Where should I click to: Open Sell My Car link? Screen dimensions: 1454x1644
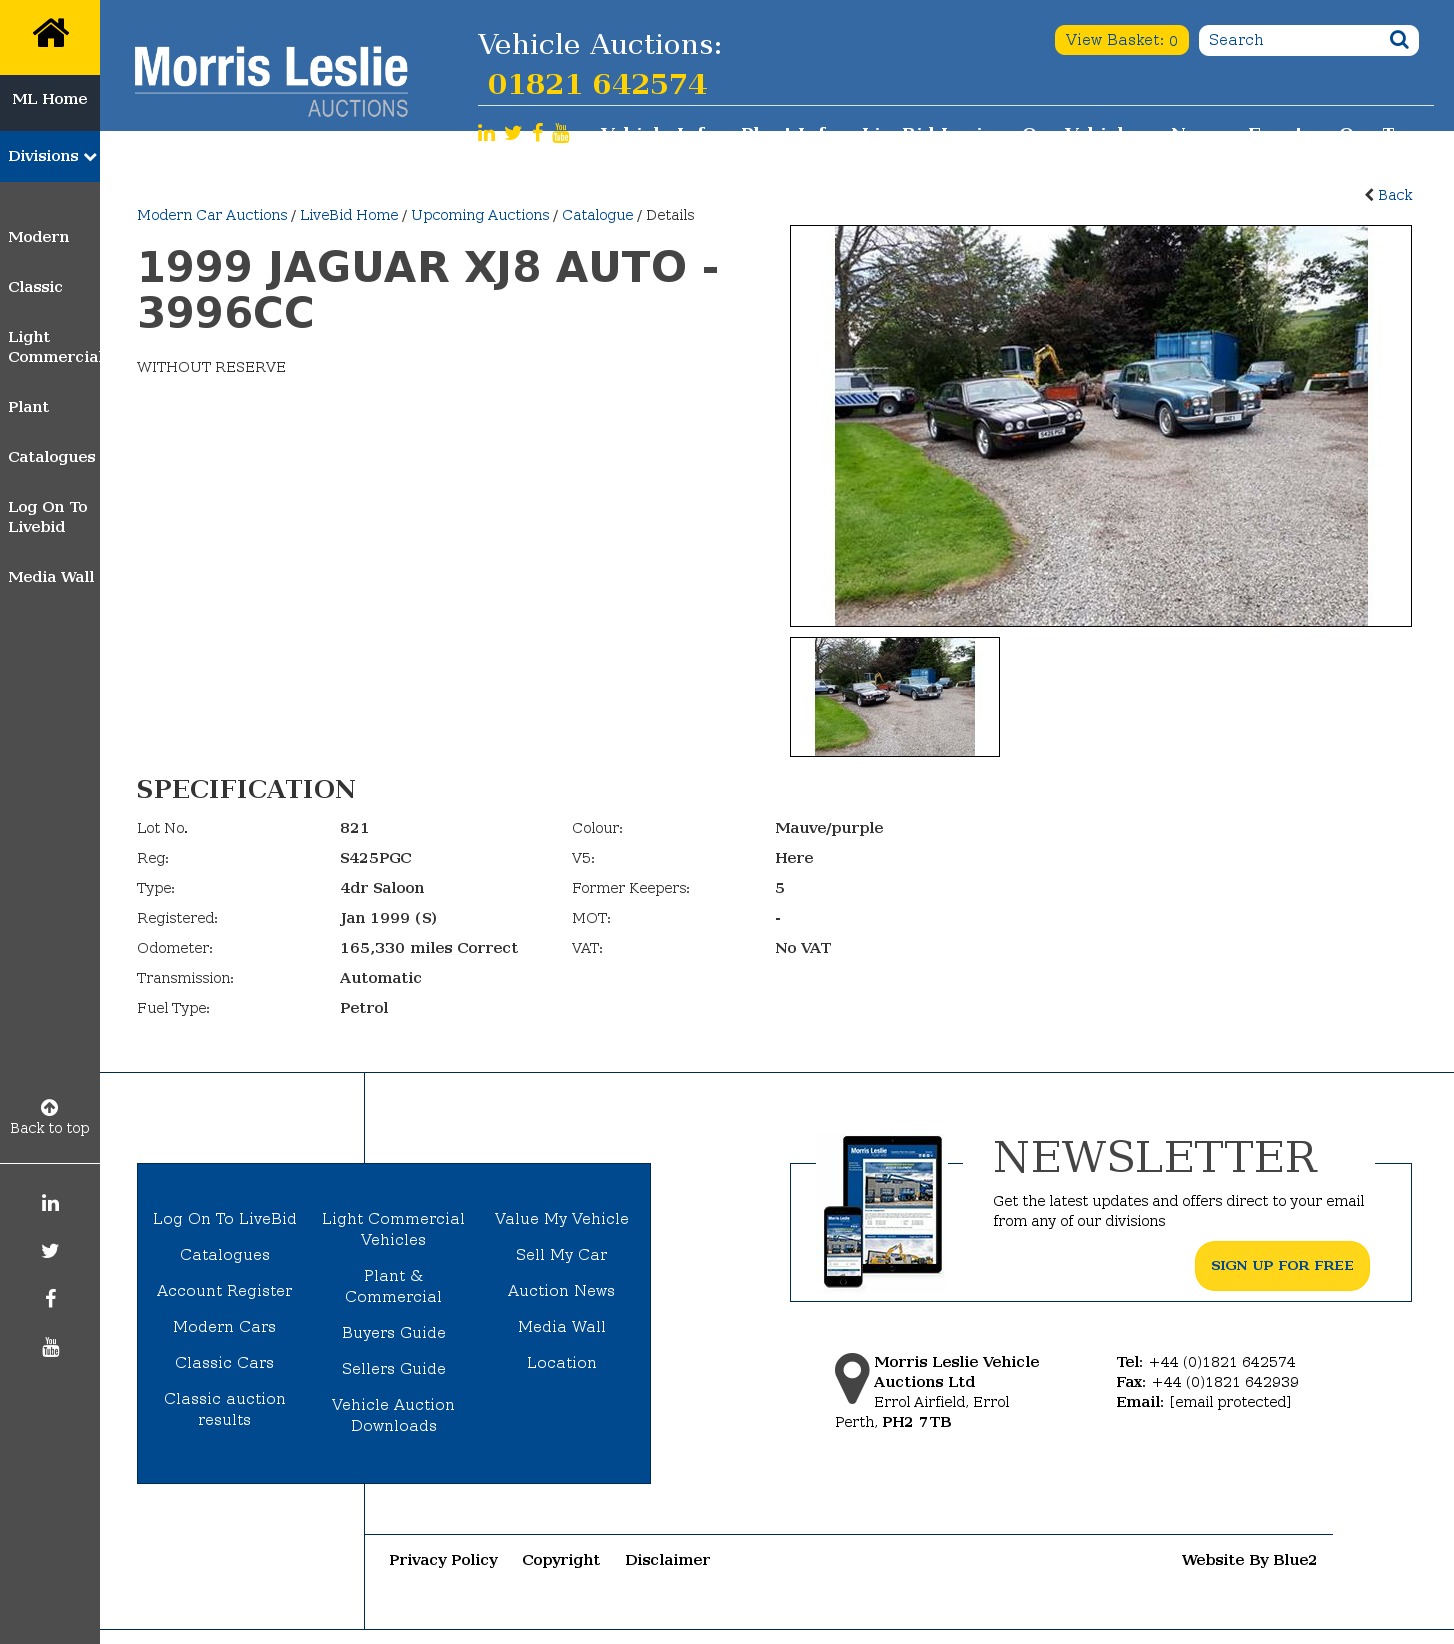click(562, 1255)
